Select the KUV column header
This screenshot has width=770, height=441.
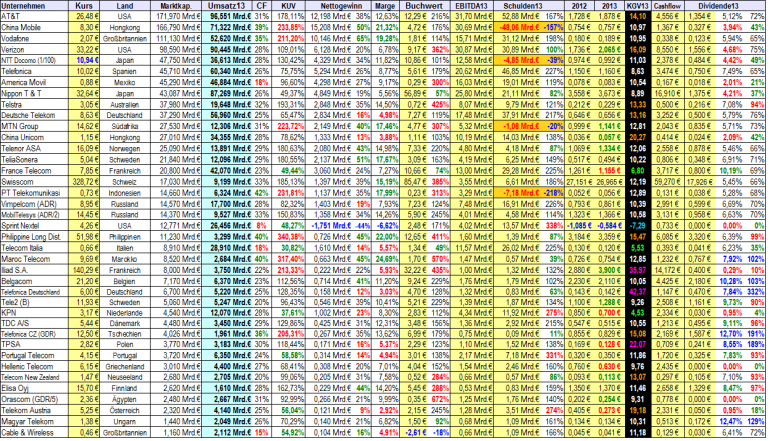tap(288, 6)
